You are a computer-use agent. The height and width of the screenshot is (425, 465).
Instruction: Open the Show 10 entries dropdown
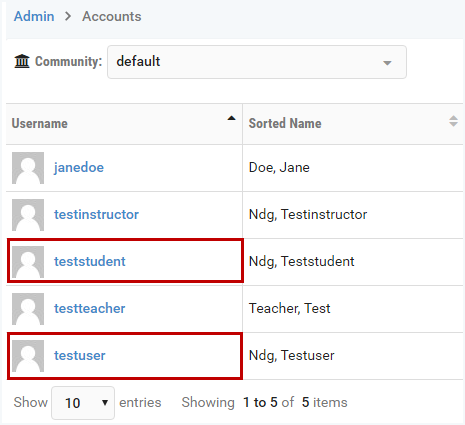(x=83, y=403)
